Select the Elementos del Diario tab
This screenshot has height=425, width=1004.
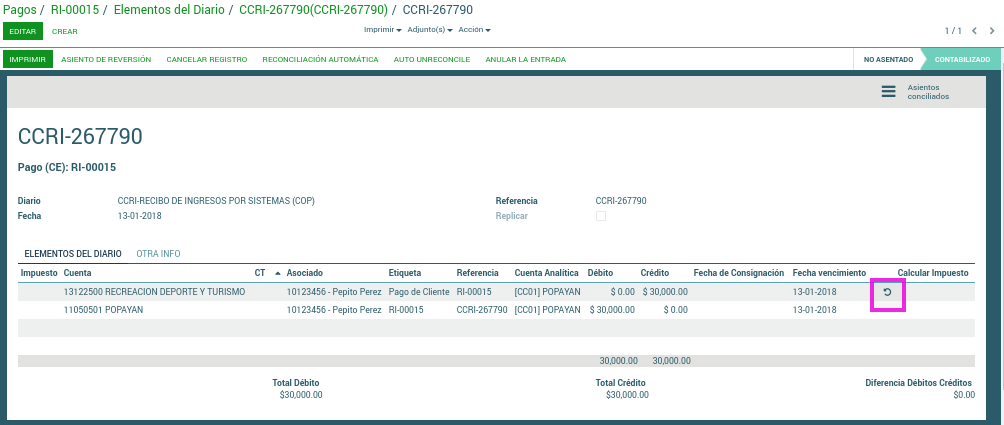pyautogui.click(x=73, y=254)
